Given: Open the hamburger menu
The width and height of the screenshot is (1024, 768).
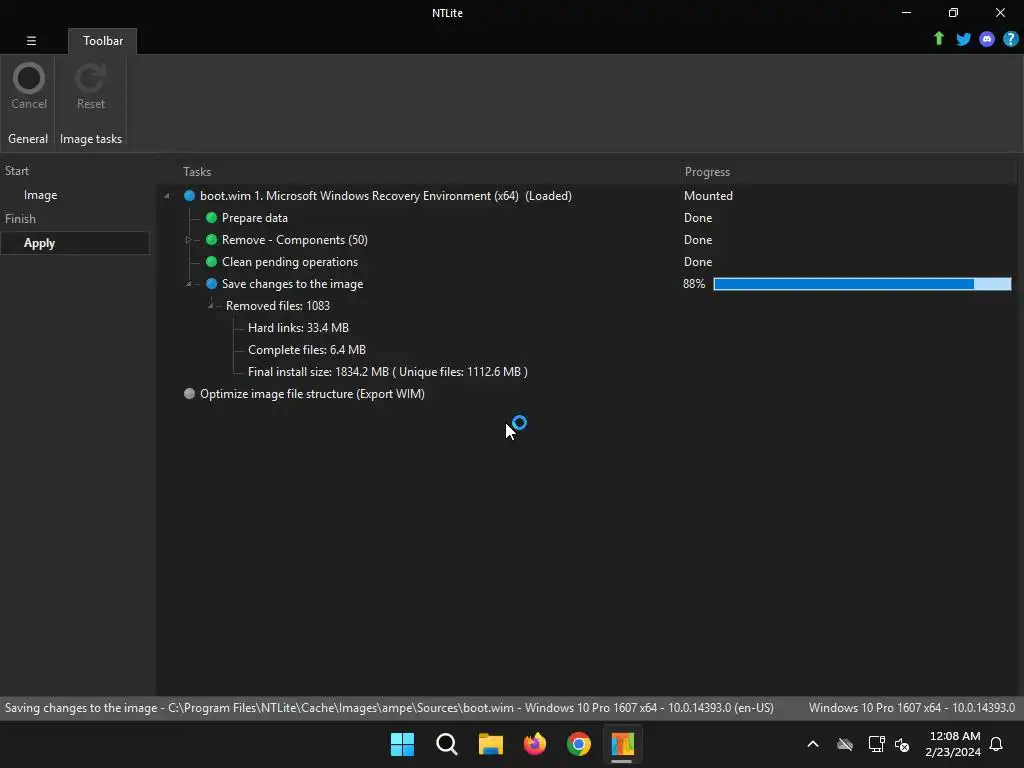Looking at the screenshot, I should 31,40.
